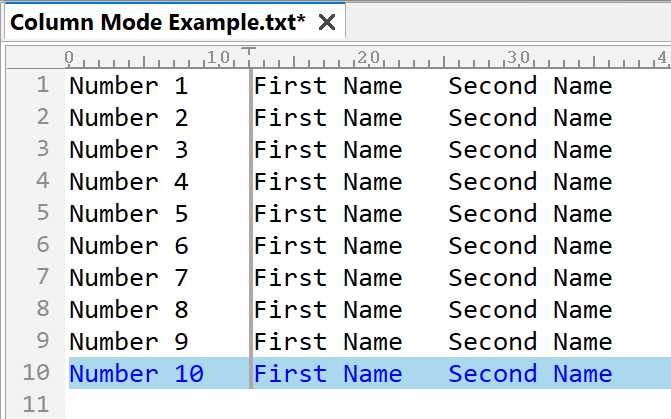Click "First Name" on line 4
This screenshot has height=419, width=671.
click(x=328, y=182)
